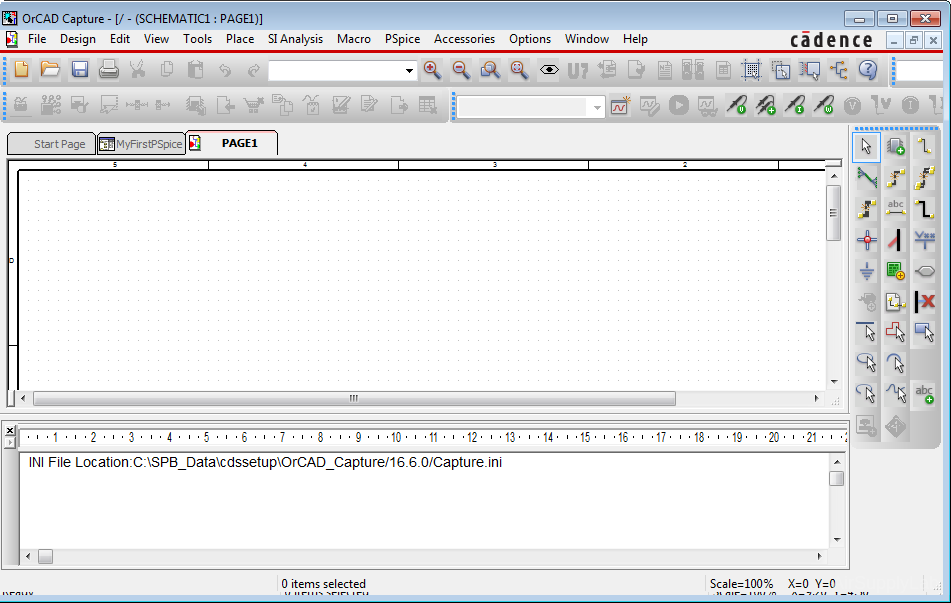Open the PSpice menu

click(x=402, y=39)
